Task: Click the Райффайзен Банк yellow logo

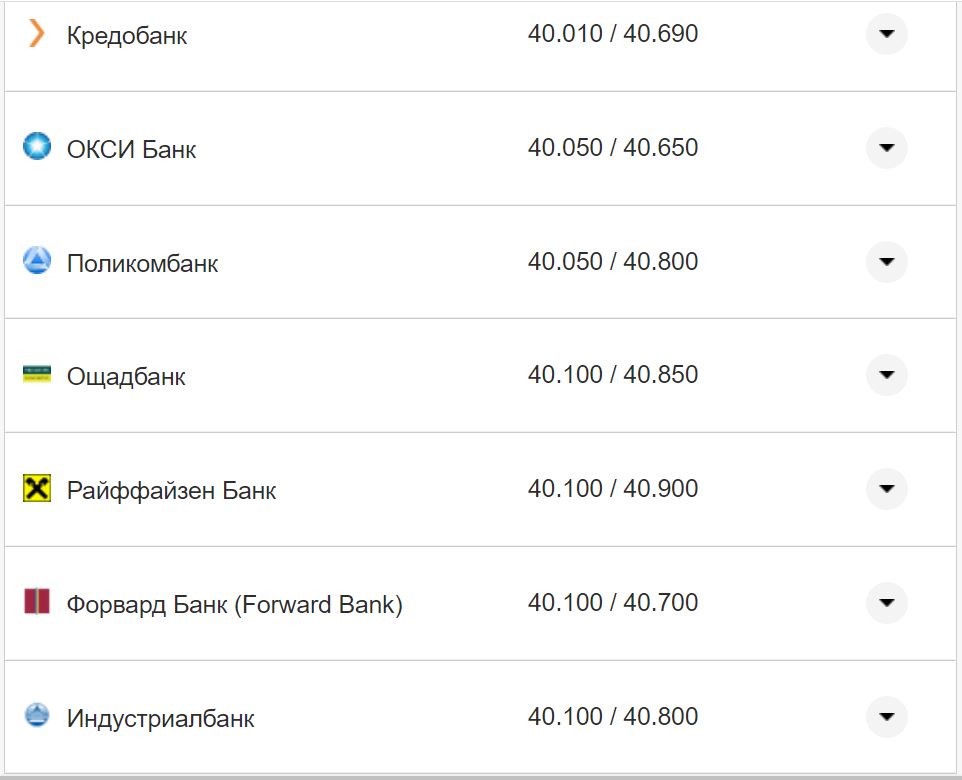Action: tap(37, 489)
